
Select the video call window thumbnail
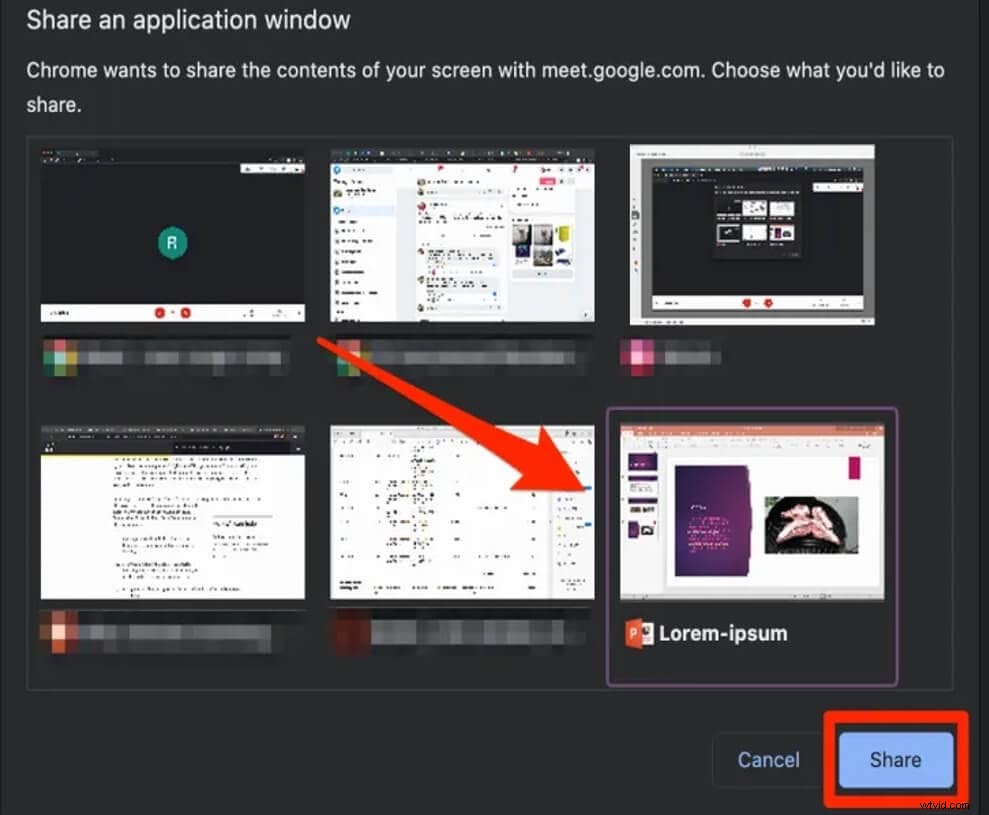tap(171, 236)
